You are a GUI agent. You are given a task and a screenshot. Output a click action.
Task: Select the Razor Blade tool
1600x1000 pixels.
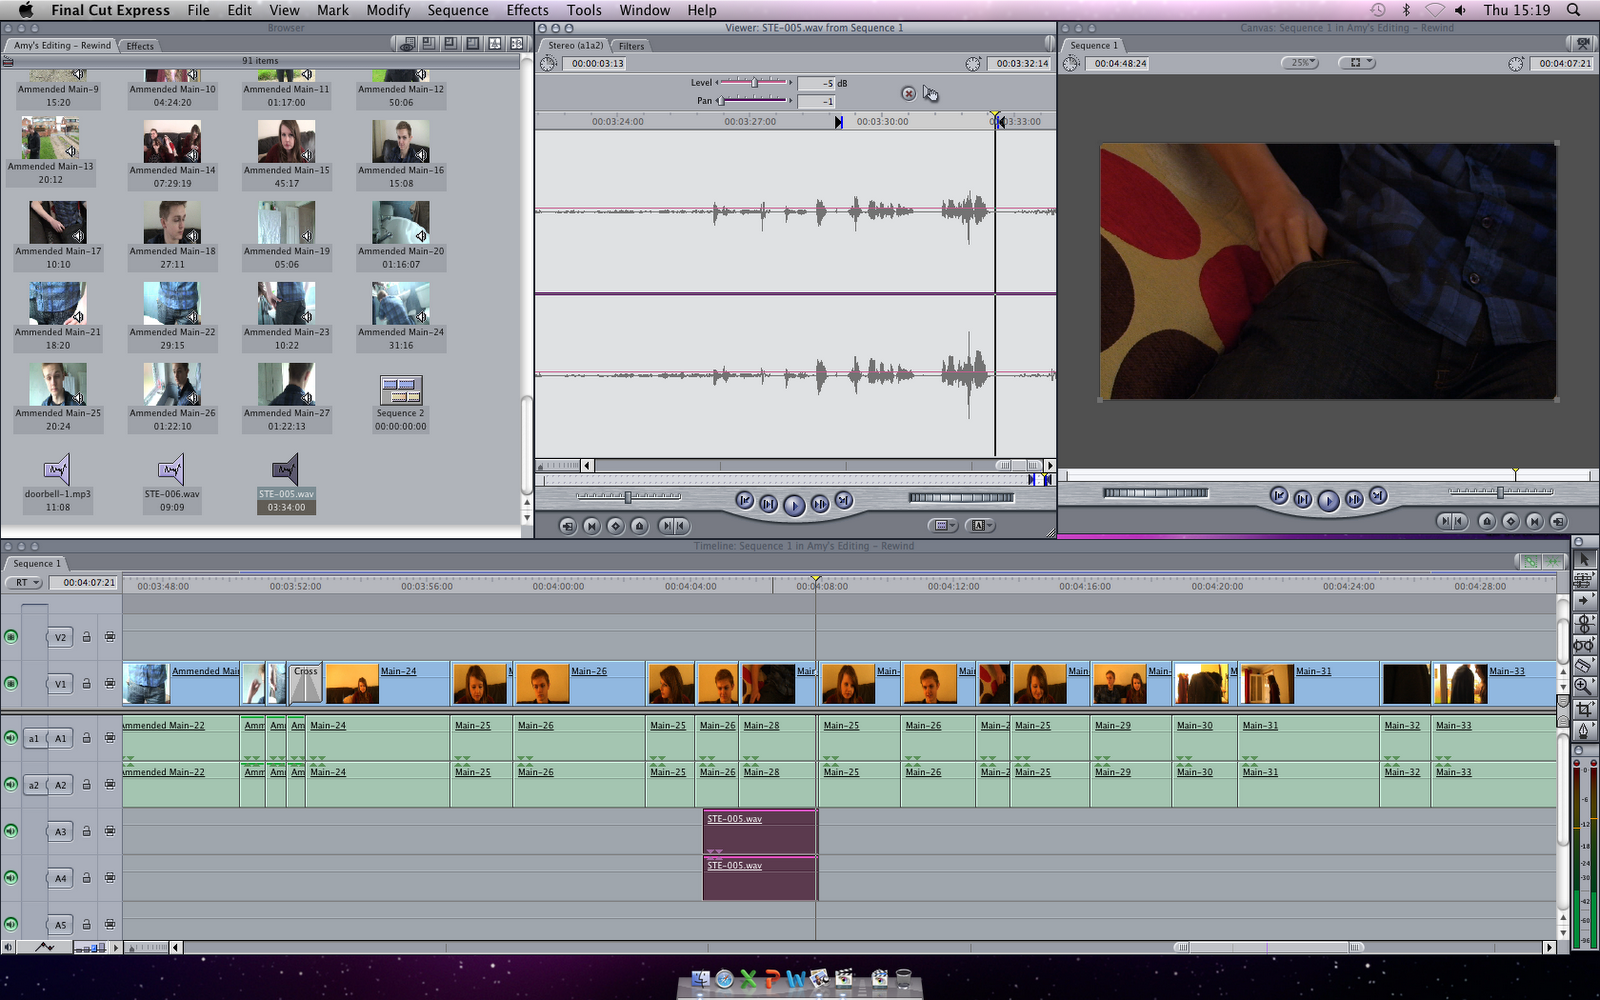1584,665
